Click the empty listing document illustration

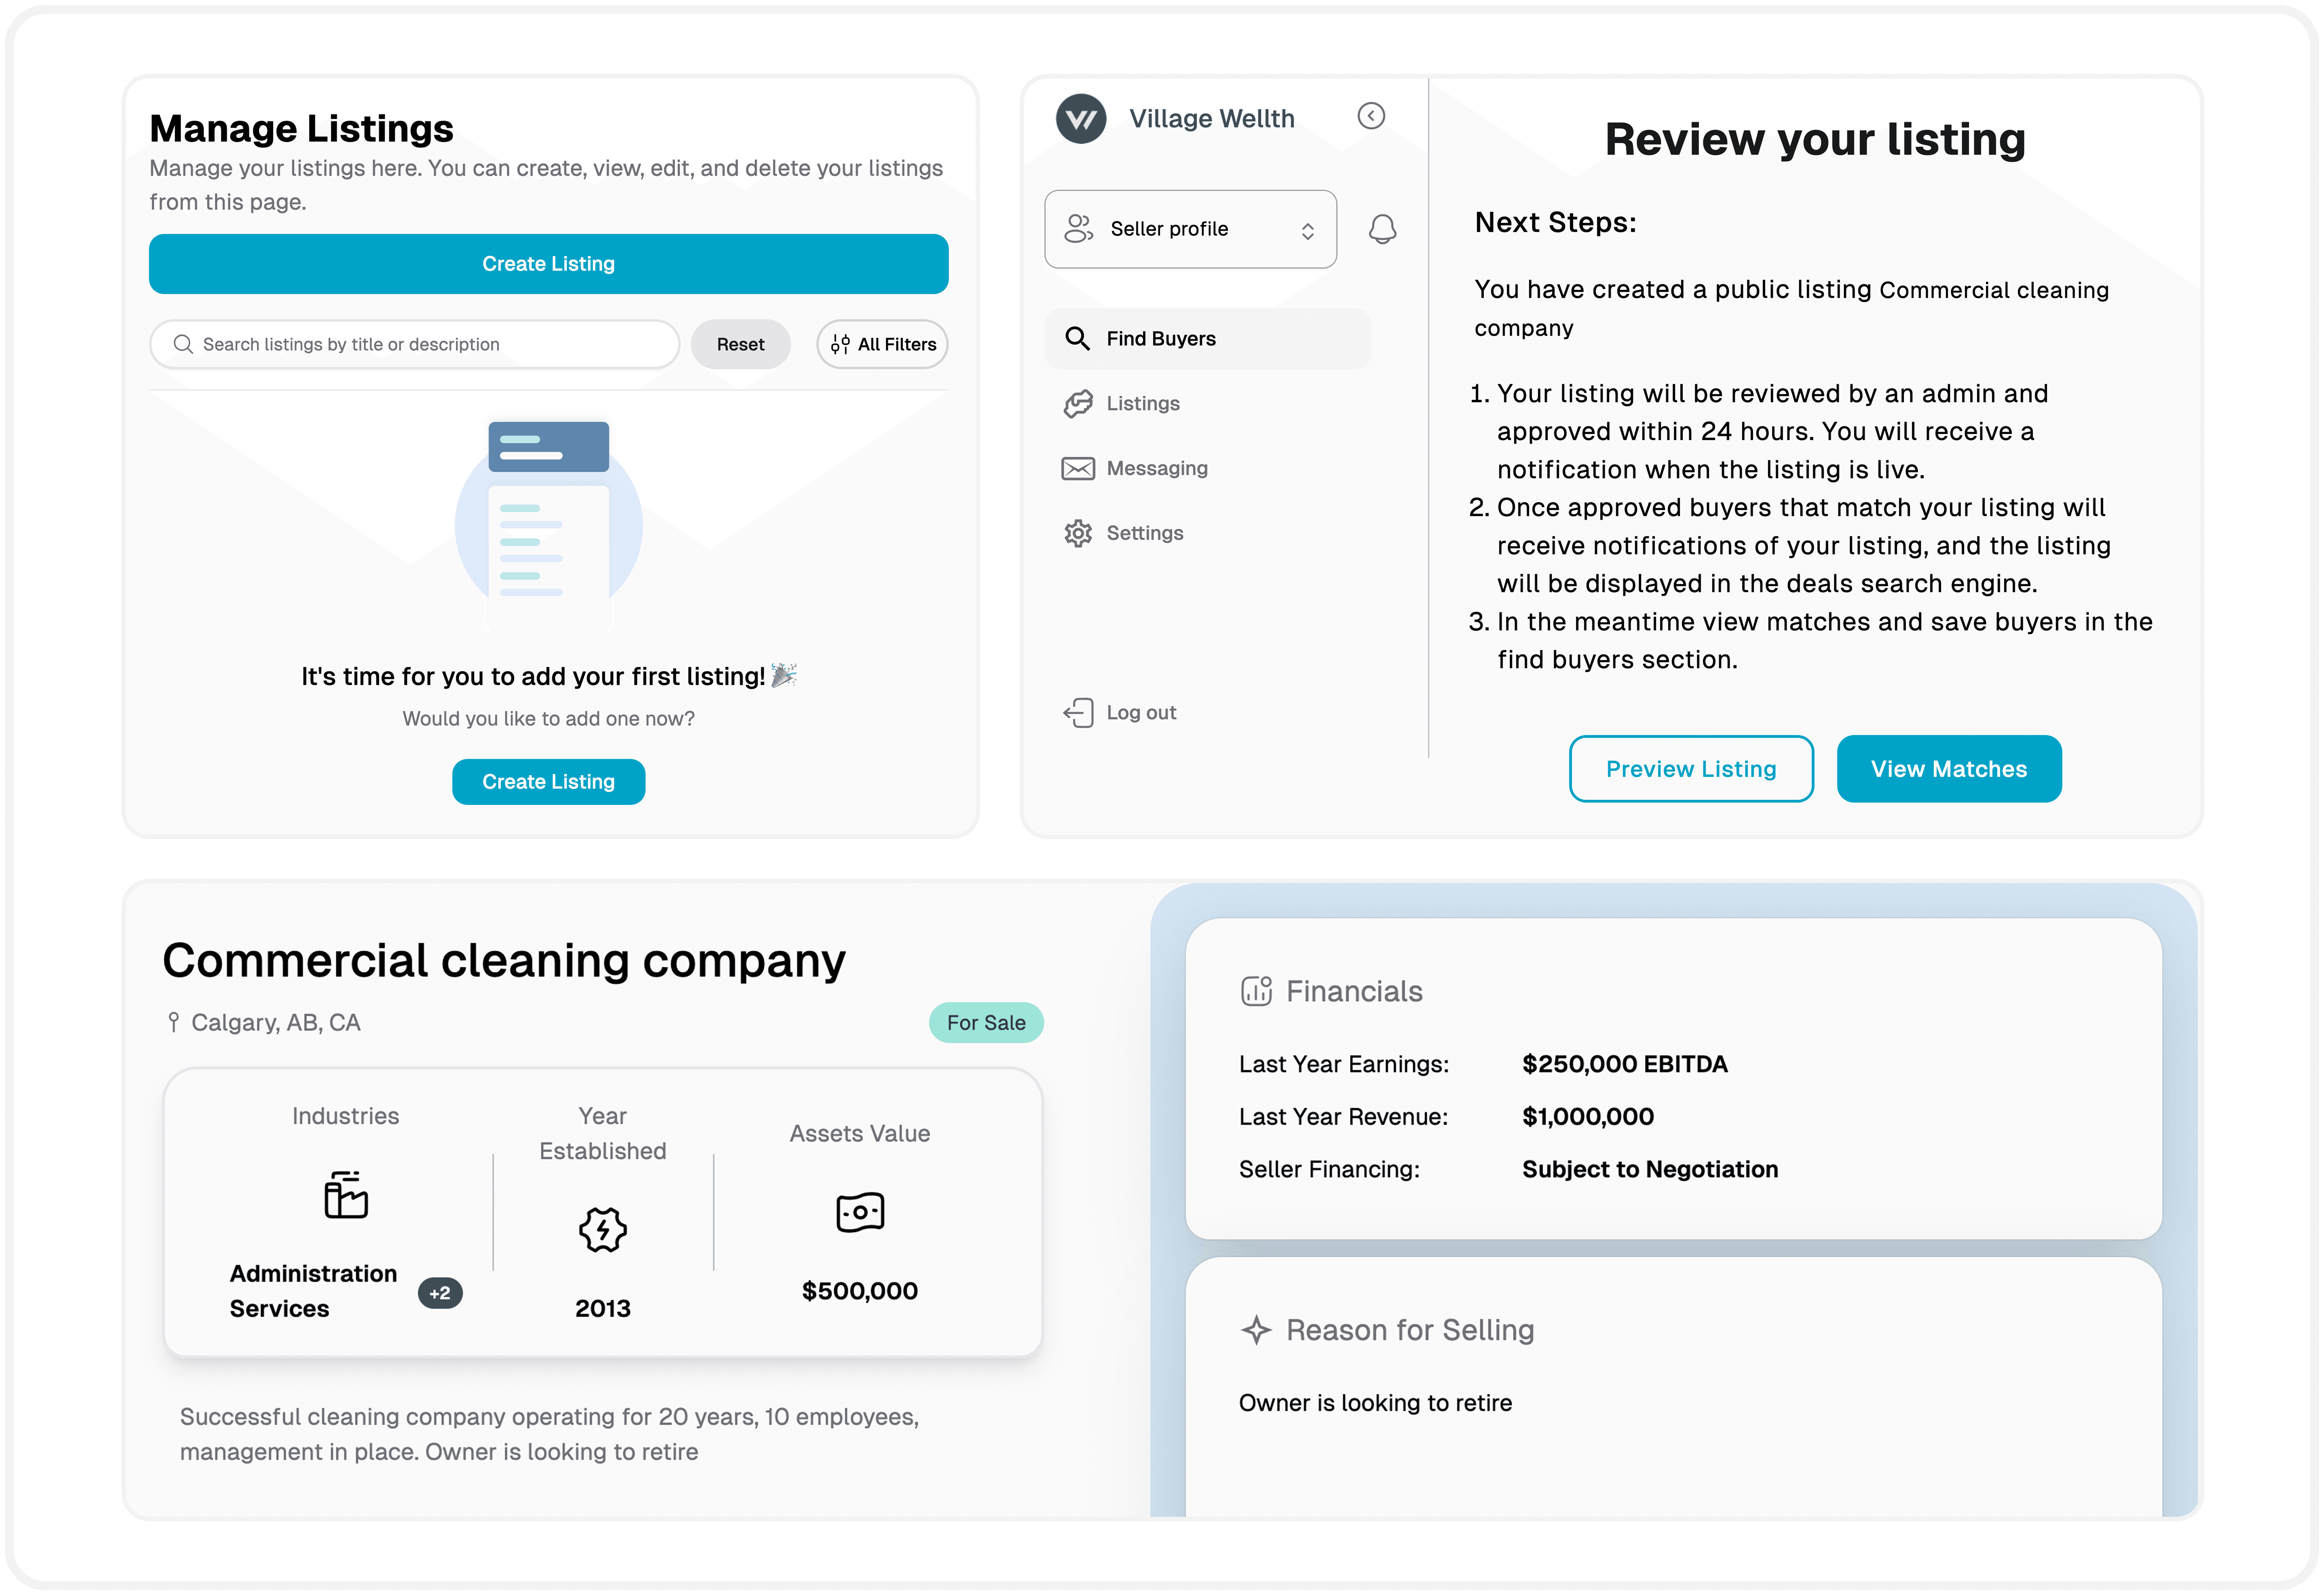(x=548, y=525)
